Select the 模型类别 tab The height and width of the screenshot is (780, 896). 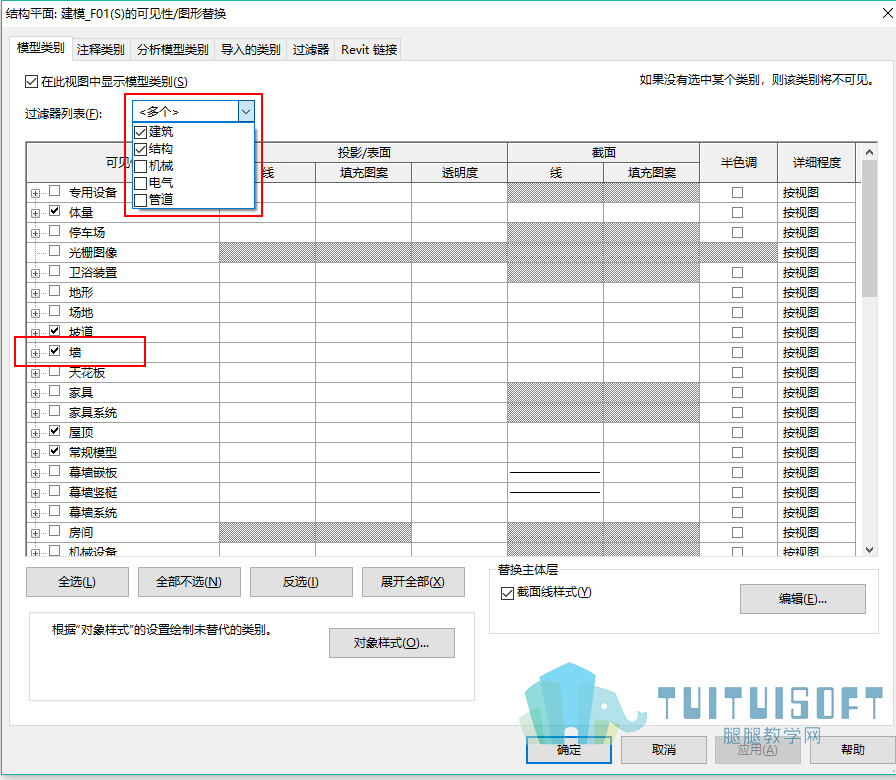click(41, 48)
